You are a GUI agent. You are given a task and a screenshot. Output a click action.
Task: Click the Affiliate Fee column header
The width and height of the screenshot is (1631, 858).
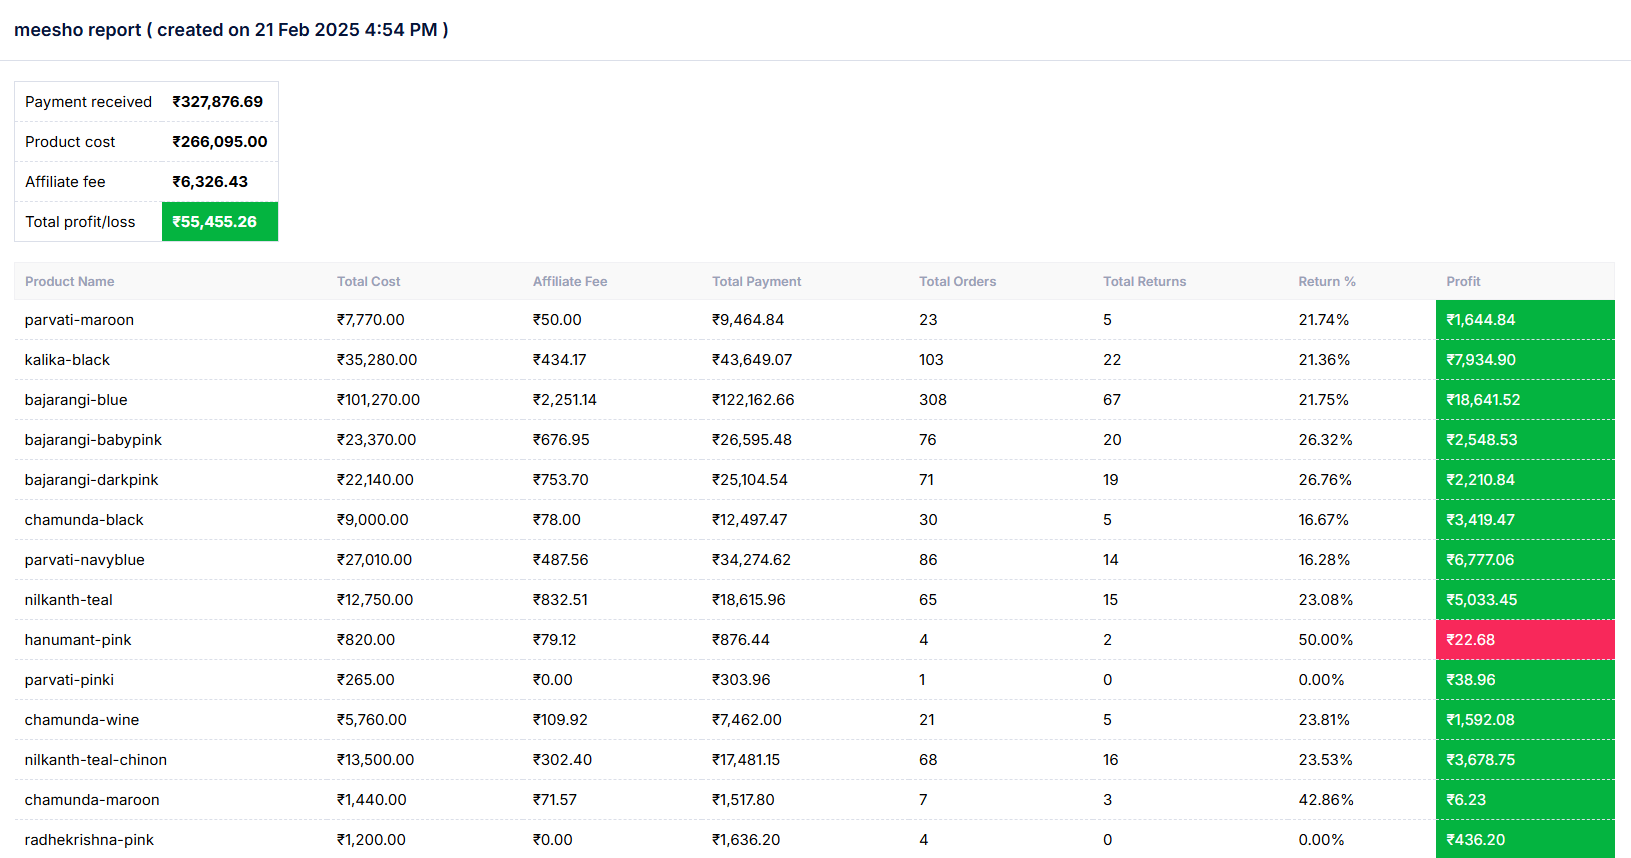click(x=570, y=281)
